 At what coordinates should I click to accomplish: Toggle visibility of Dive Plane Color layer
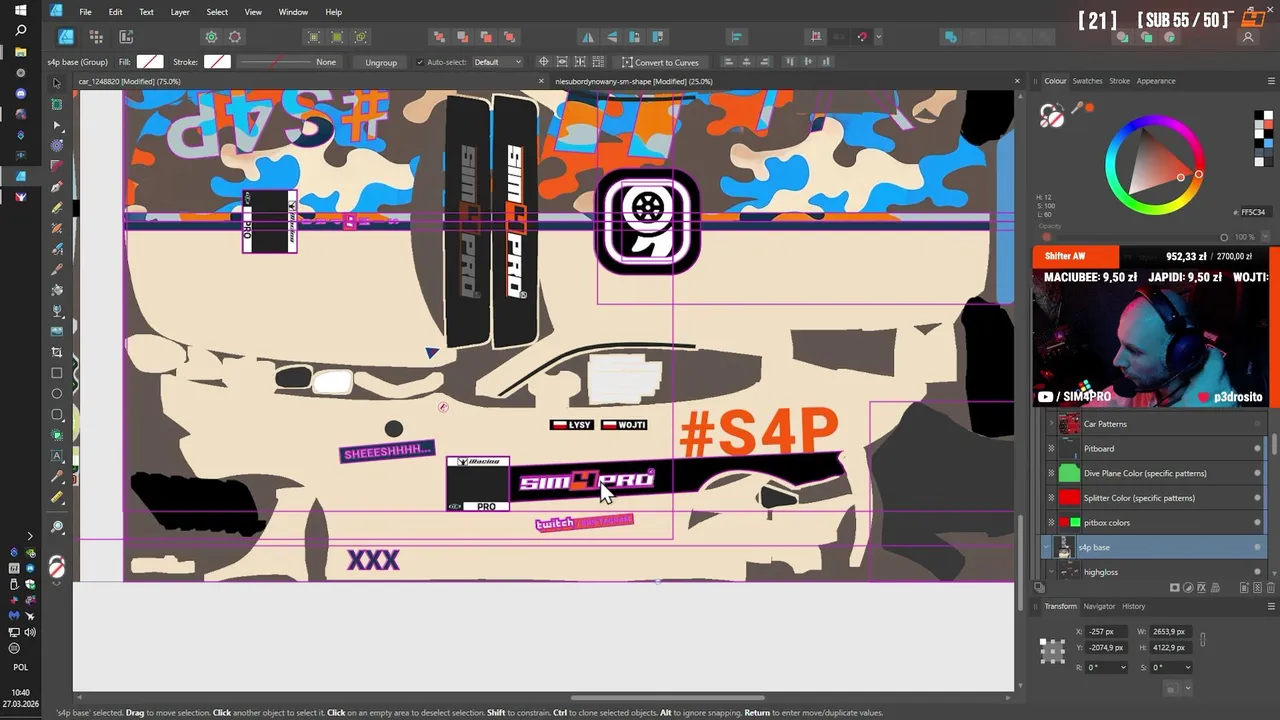1257,473
